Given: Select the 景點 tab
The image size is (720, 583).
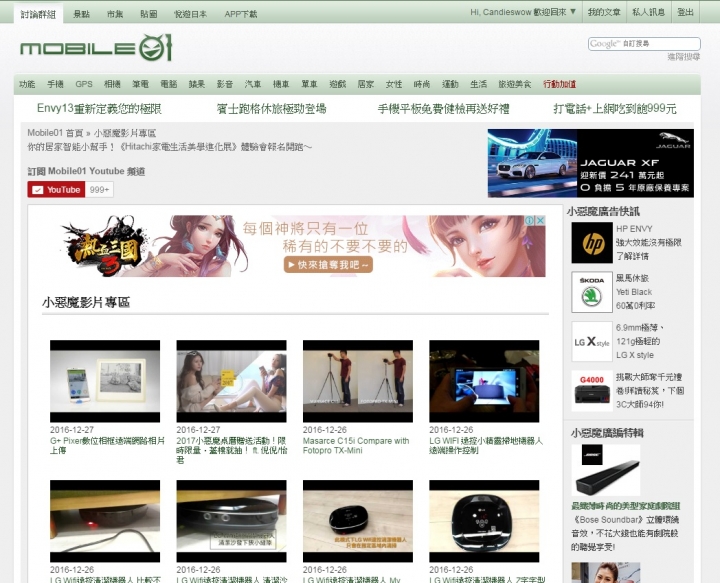Looking at the screenshot, I should point(81,14).
